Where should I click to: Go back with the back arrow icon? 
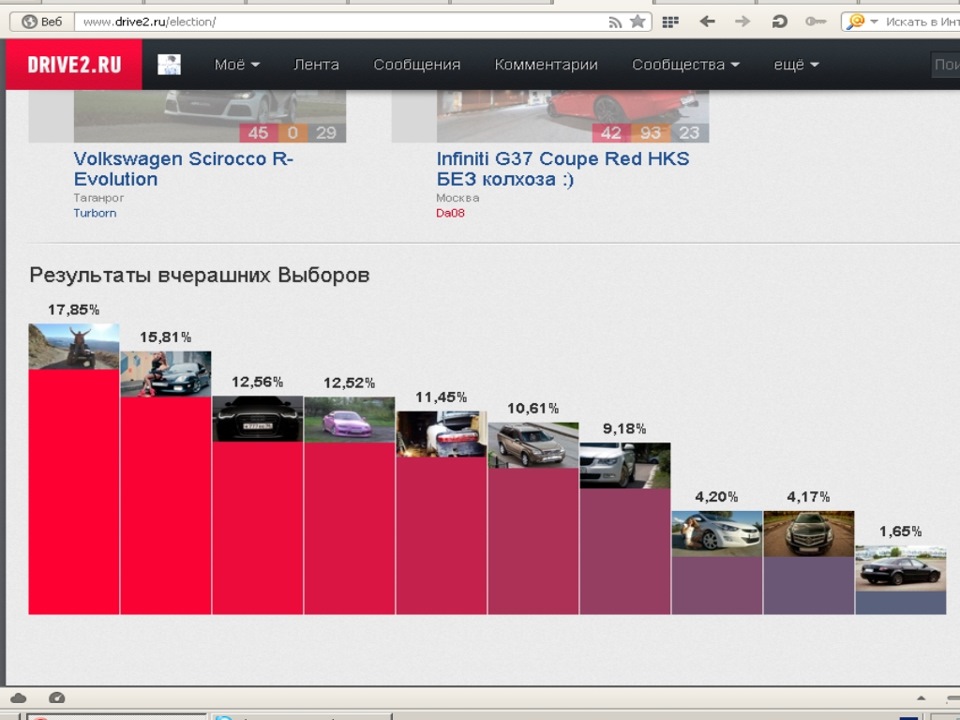[706, 21]
